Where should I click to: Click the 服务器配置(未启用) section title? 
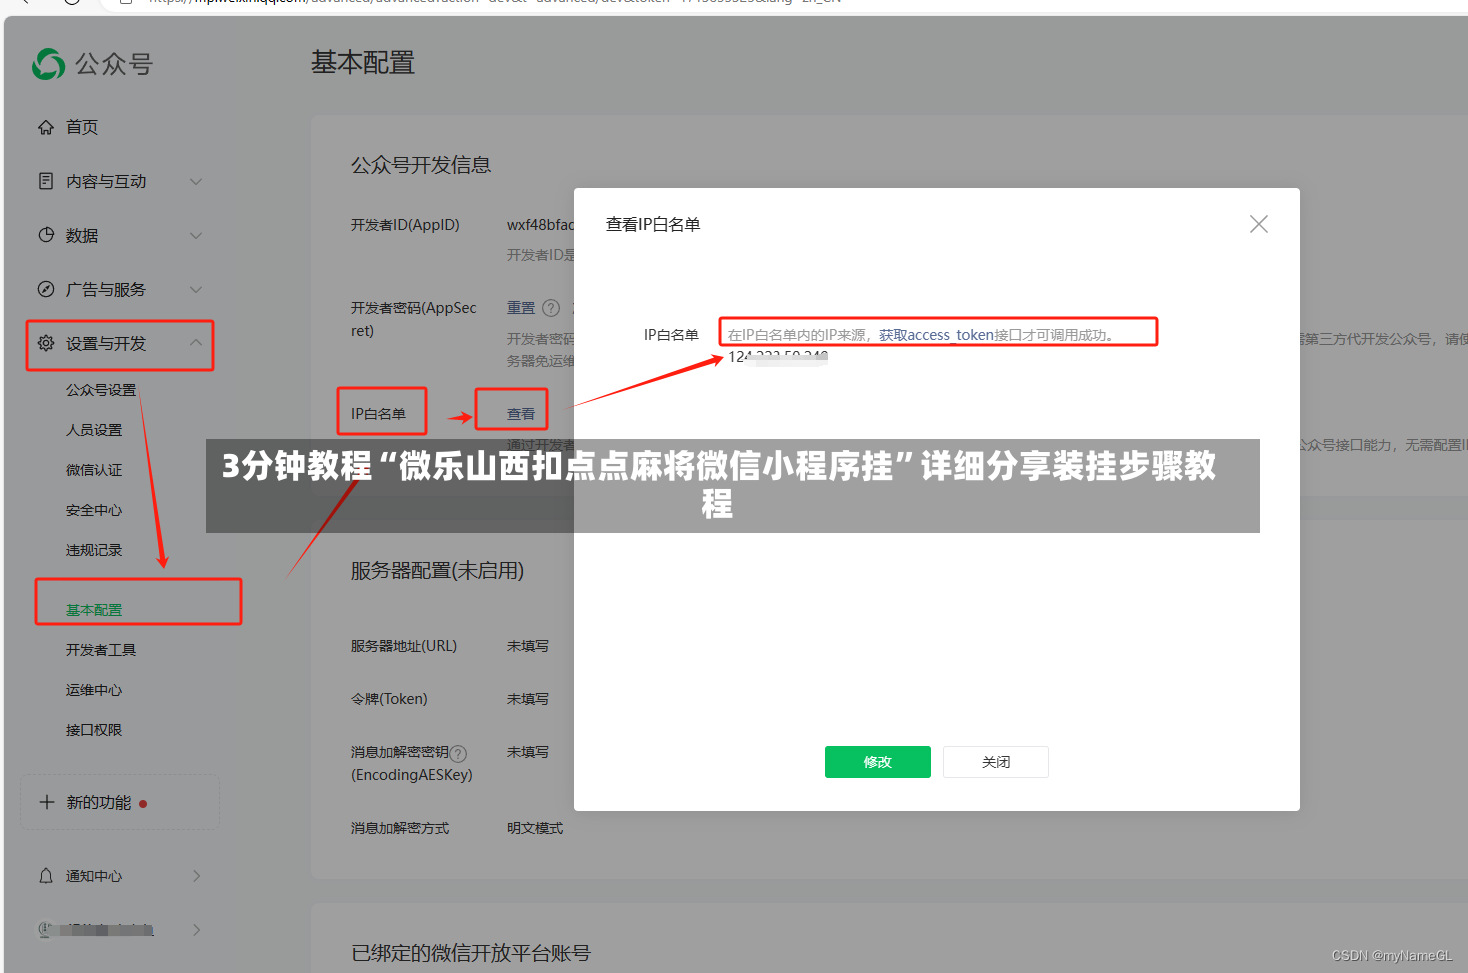click(x=438, y=571)
